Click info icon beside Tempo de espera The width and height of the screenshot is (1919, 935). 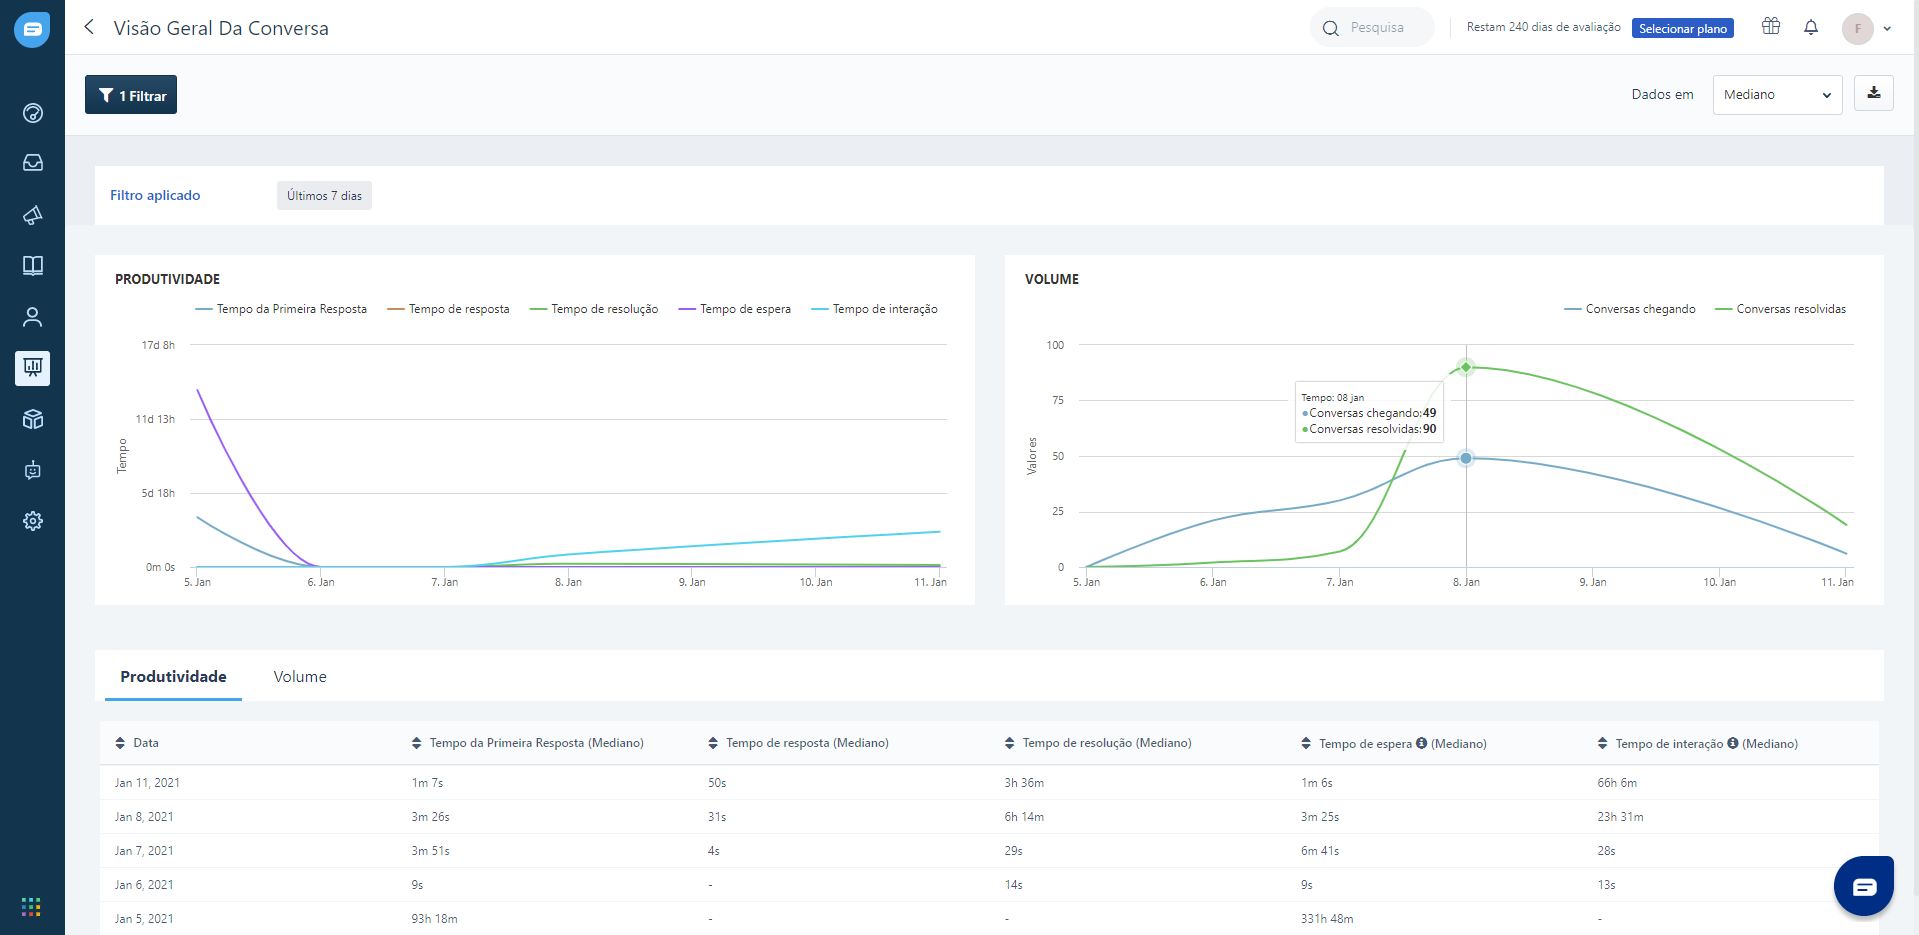(x=1421, y=743)
